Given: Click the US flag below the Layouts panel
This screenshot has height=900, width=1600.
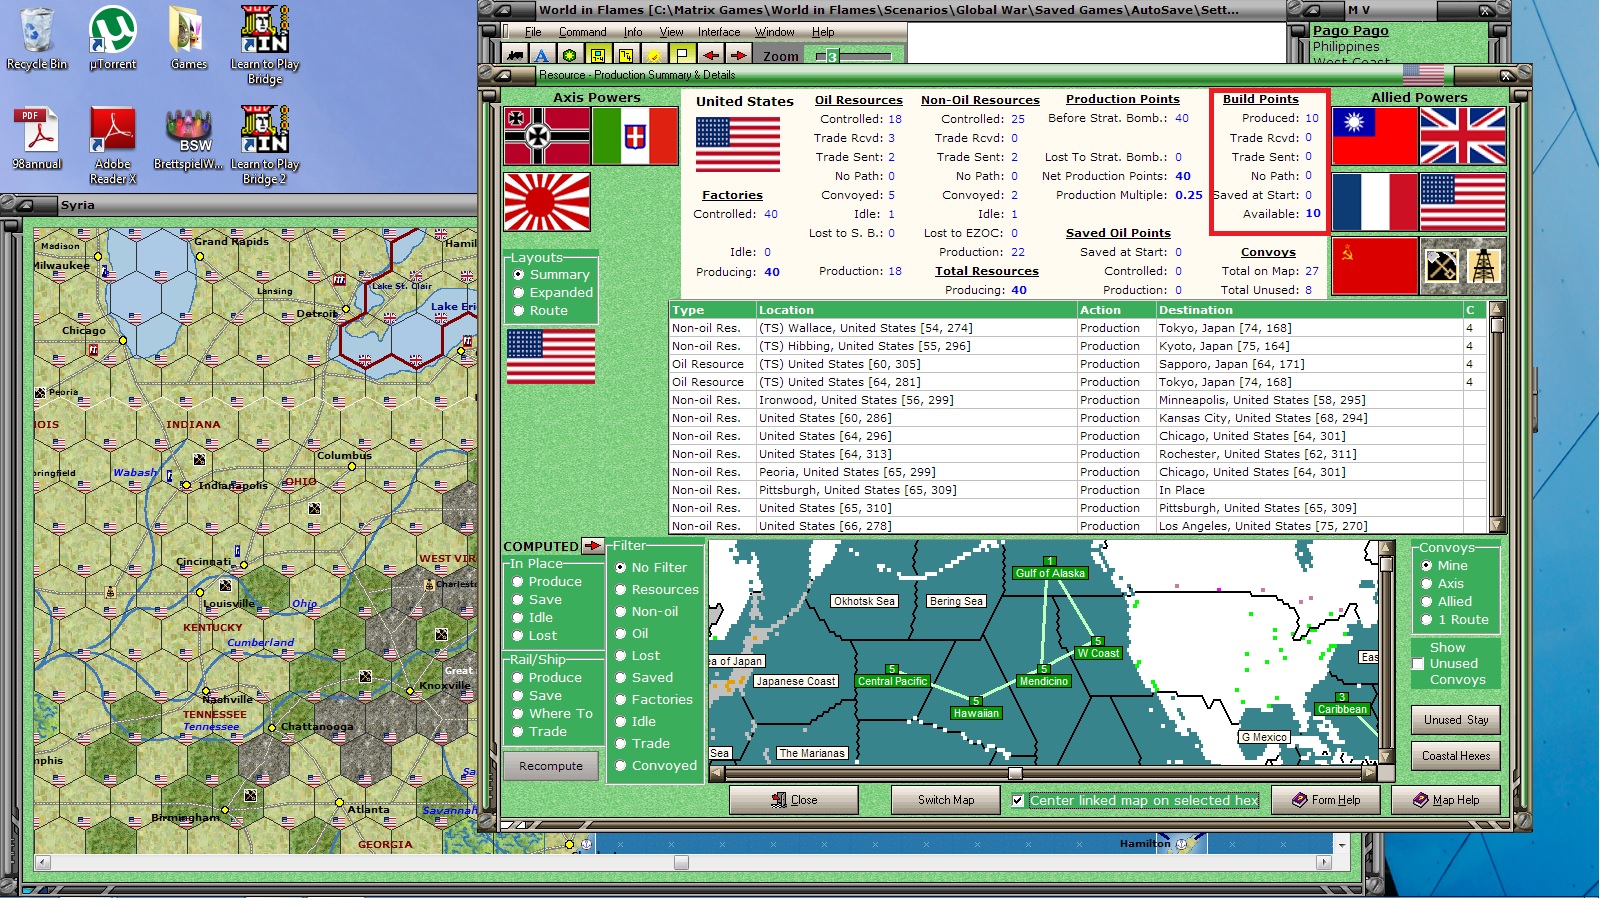Looking at the screenshot, I should pyautogui.click(x=550, y=356).
